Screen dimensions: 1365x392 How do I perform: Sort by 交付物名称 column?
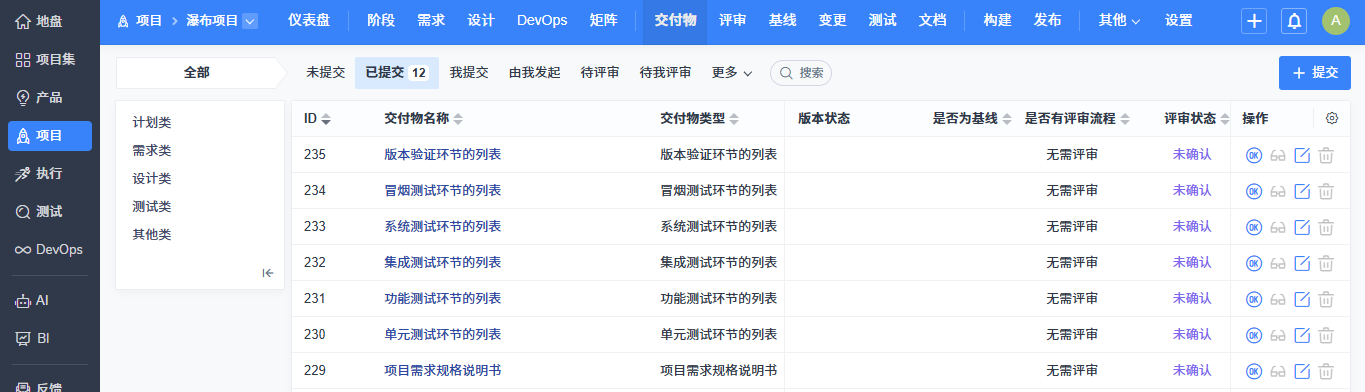tap(423, 118)
